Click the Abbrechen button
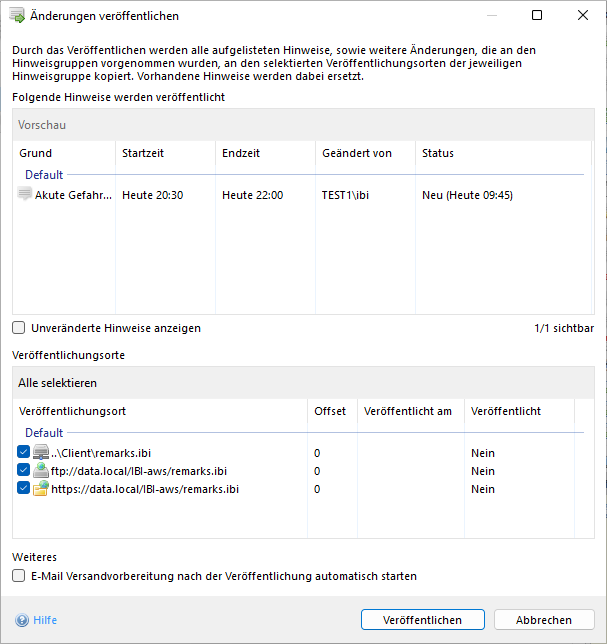Image resolution: width=607 pixels, height=644 pixels. (x=544, y=620)
